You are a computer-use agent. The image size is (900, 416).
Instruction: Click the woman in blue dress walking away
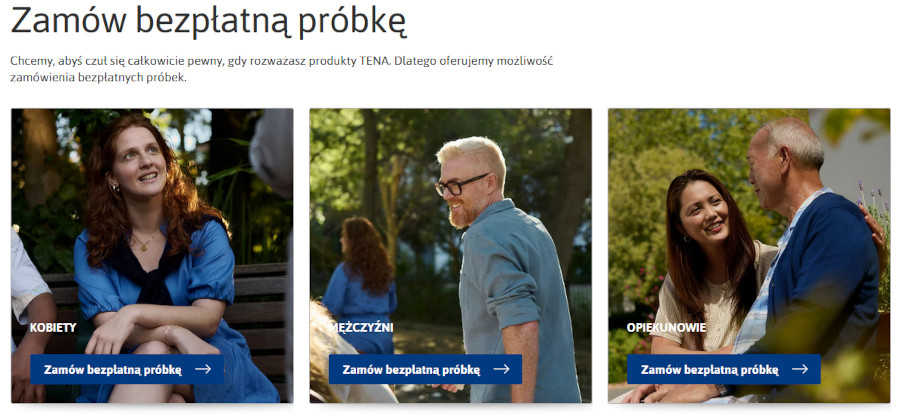[x=360, y=284]
